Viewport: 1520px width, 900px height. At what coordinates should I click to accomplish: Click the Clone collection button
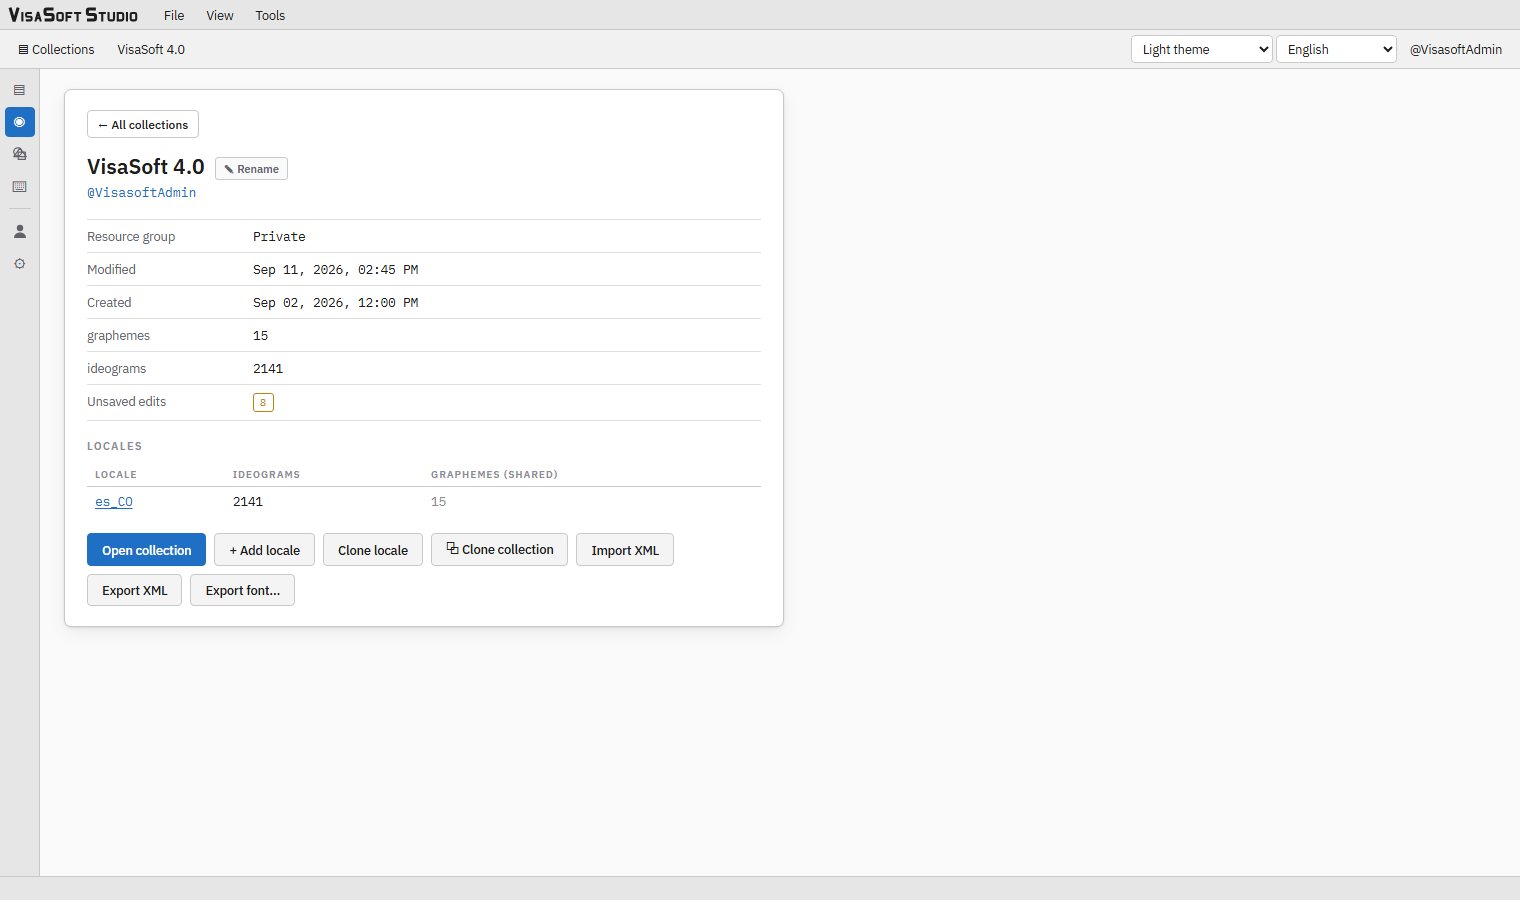499,550
